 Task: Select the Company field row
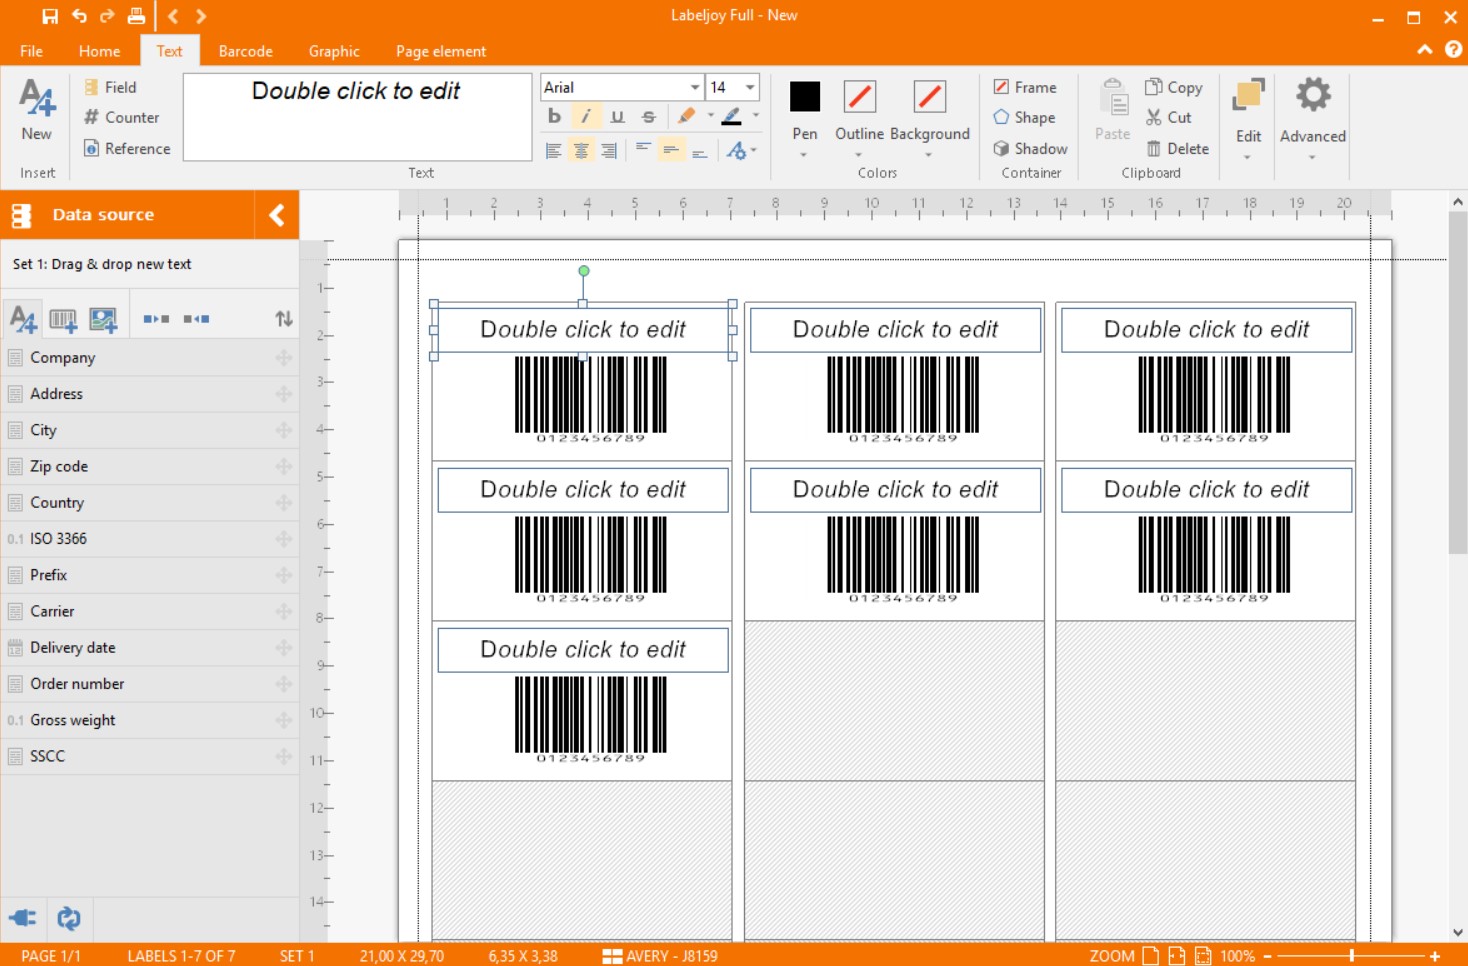tap(150, 357)
